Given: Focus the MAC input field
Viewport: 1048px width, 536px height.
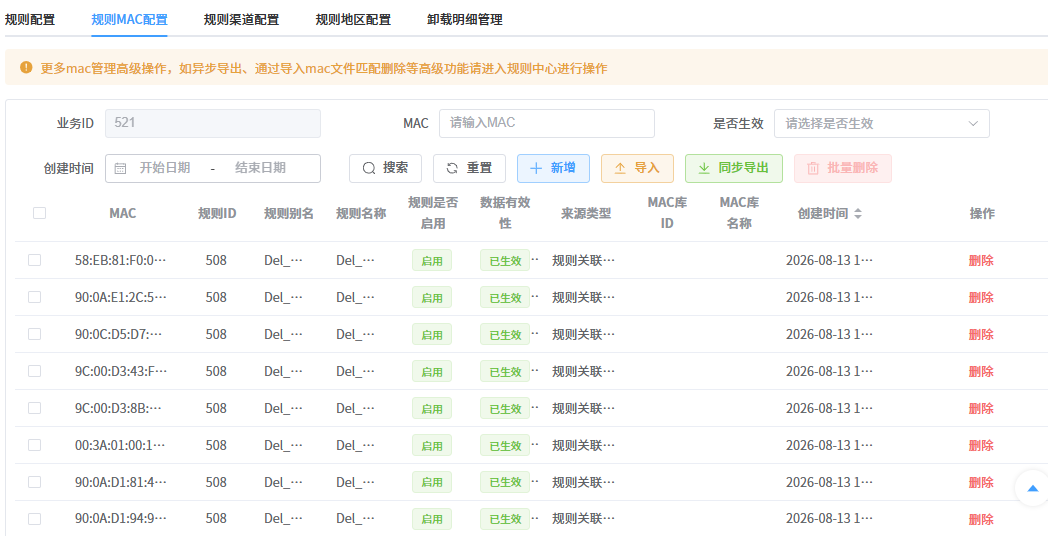Looking at the screenshot, I should [547, 124].
